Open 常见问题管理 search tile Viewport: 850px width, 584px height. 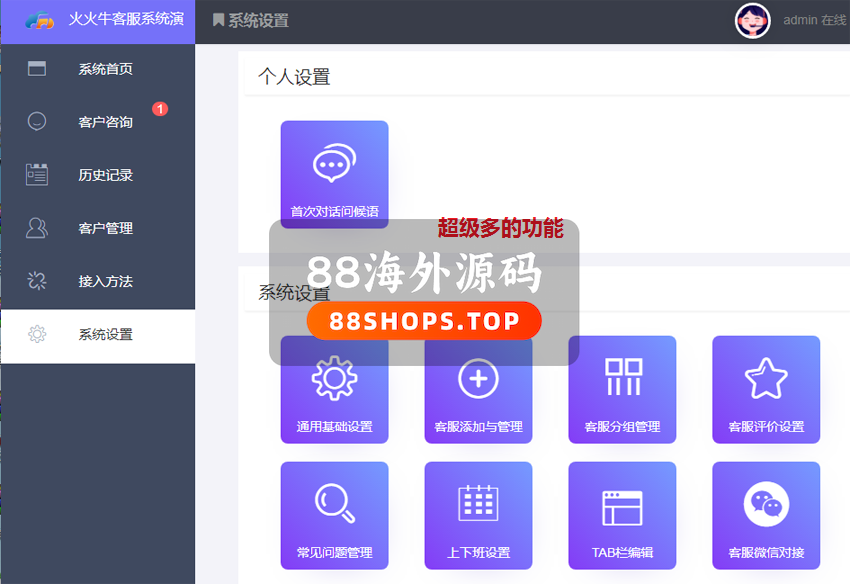[334, 515]
